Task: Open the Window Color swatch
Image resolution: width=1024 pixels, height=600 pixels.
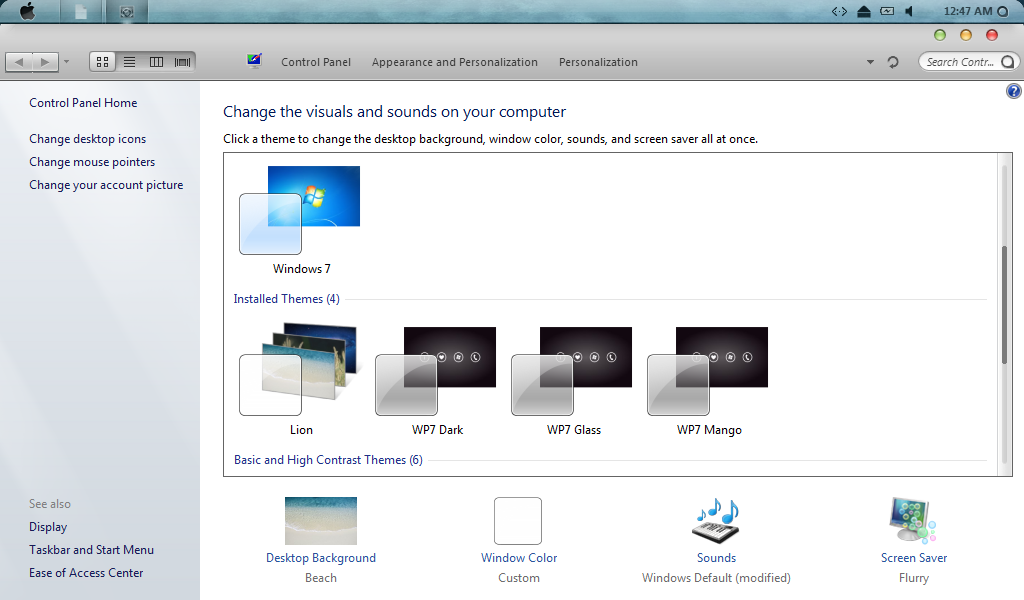Action: point(518,521)
